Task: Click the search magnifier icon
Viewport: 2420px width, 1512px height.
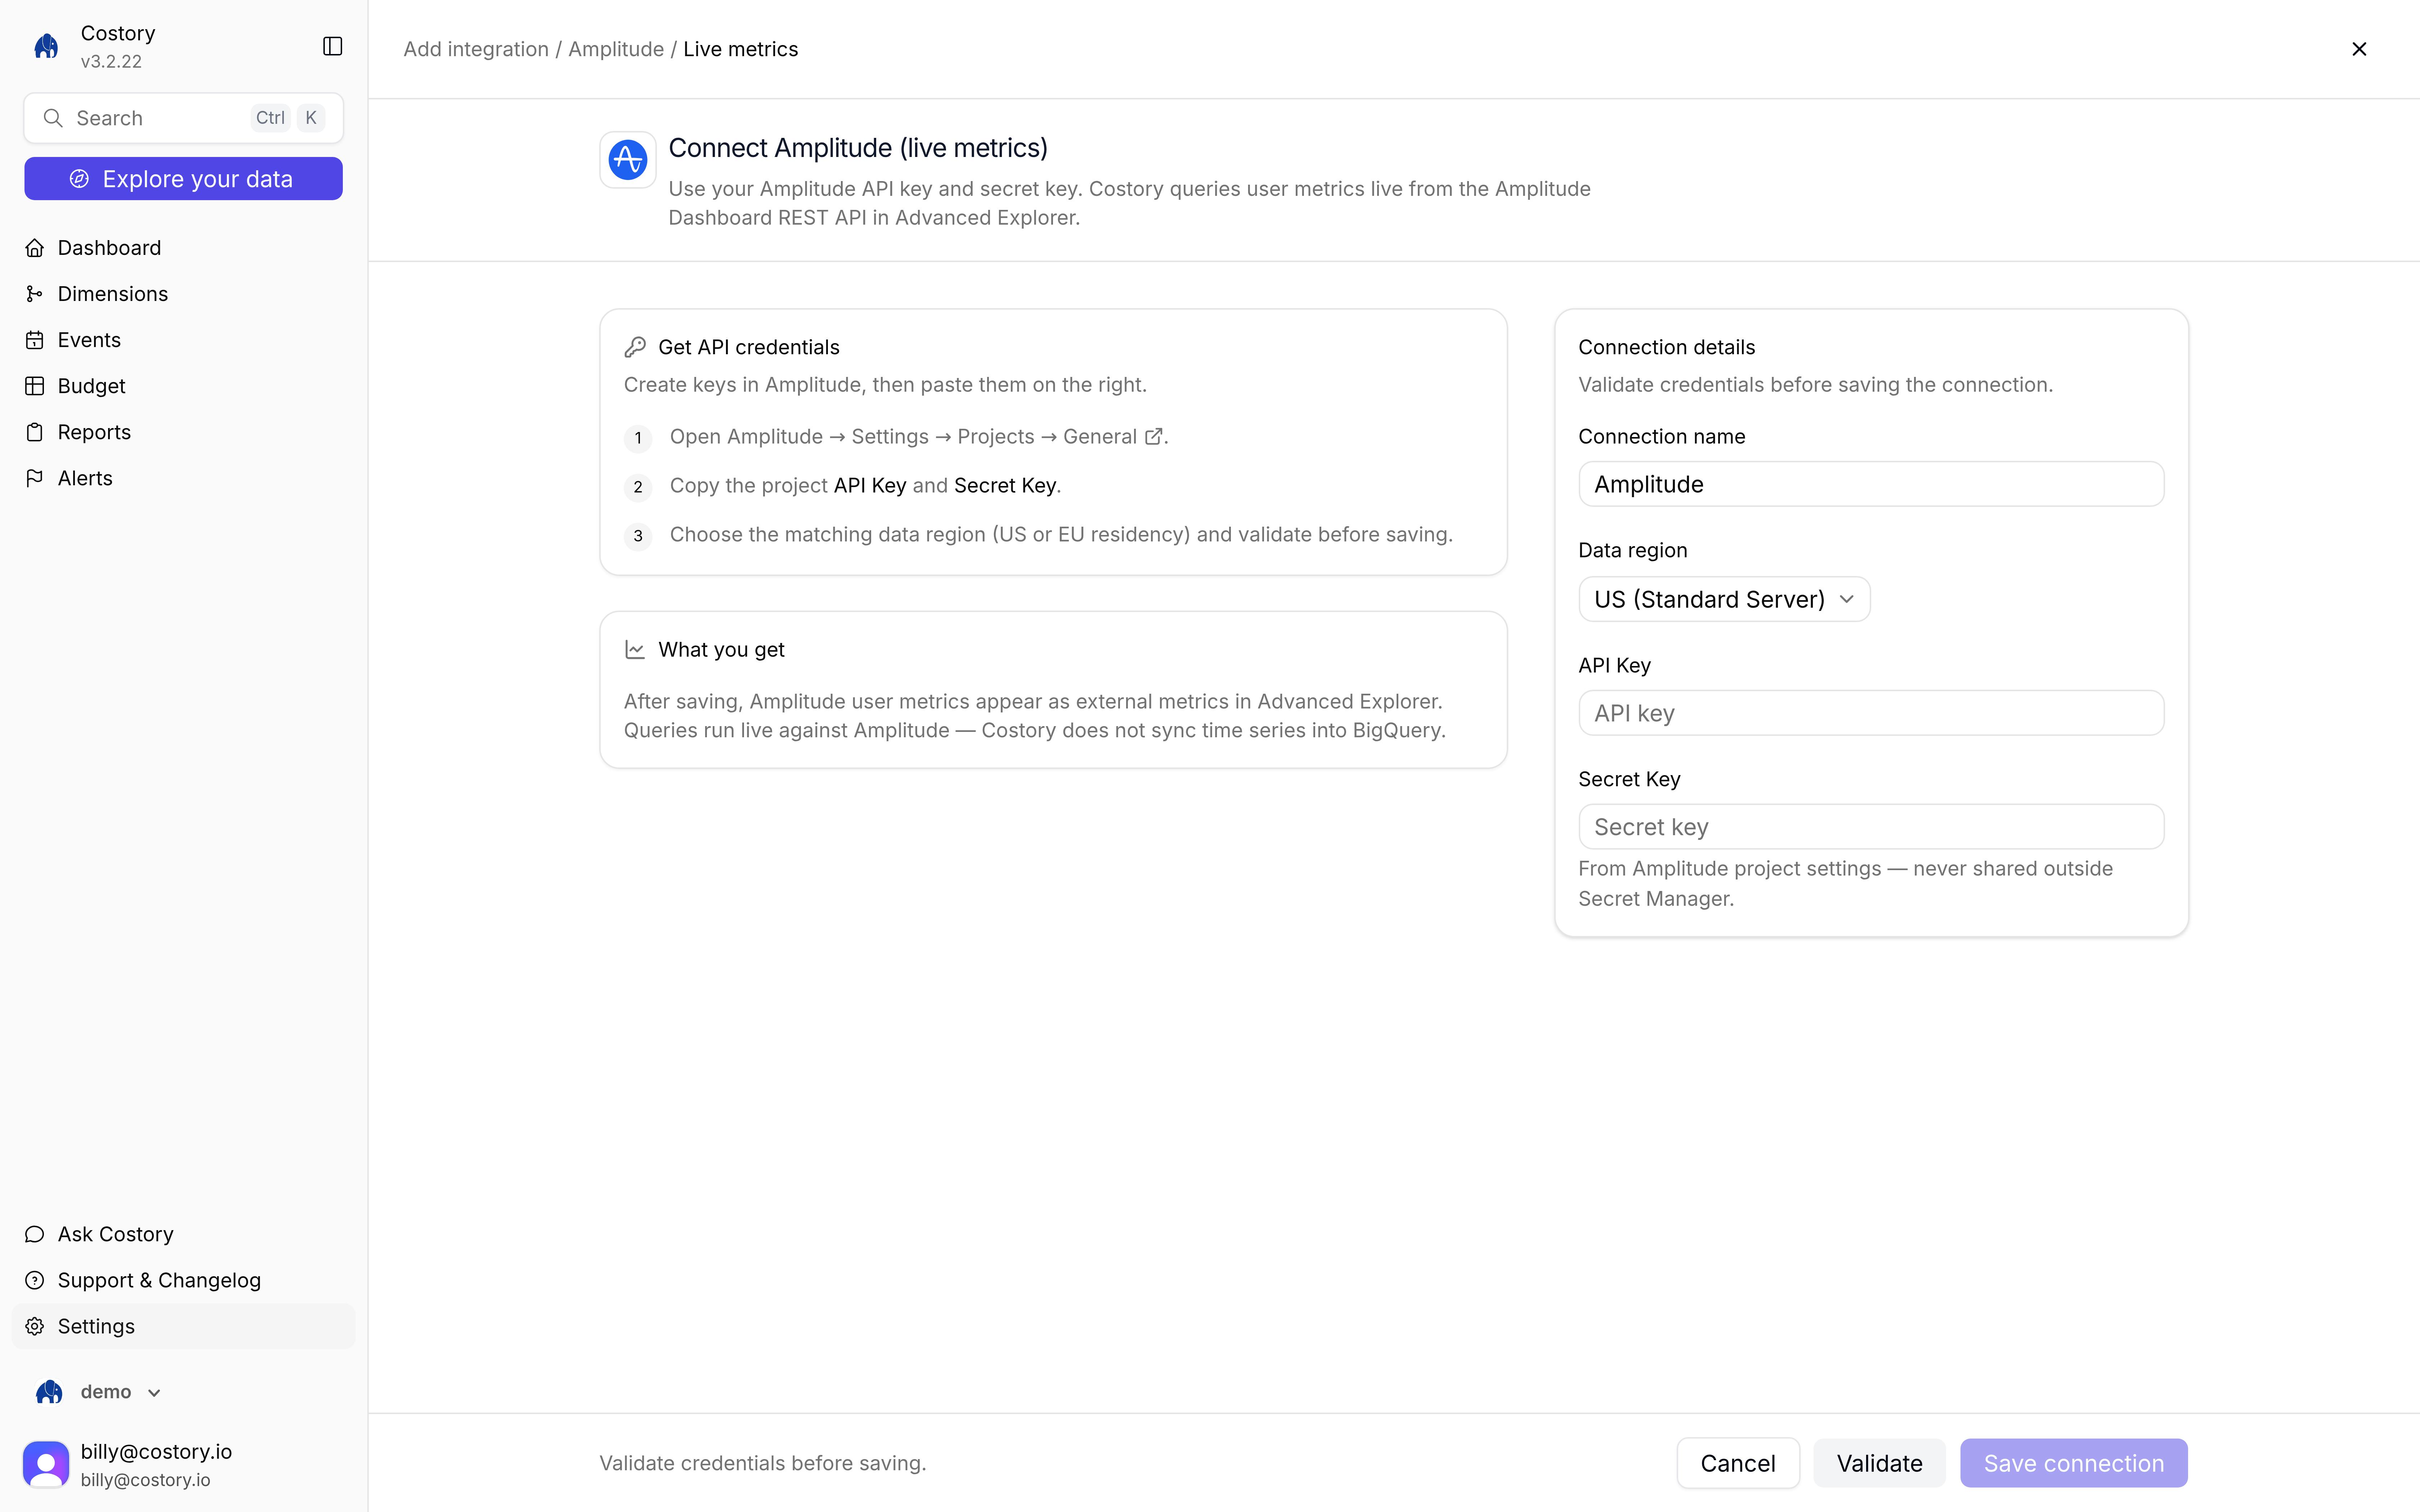Action: 53,118
